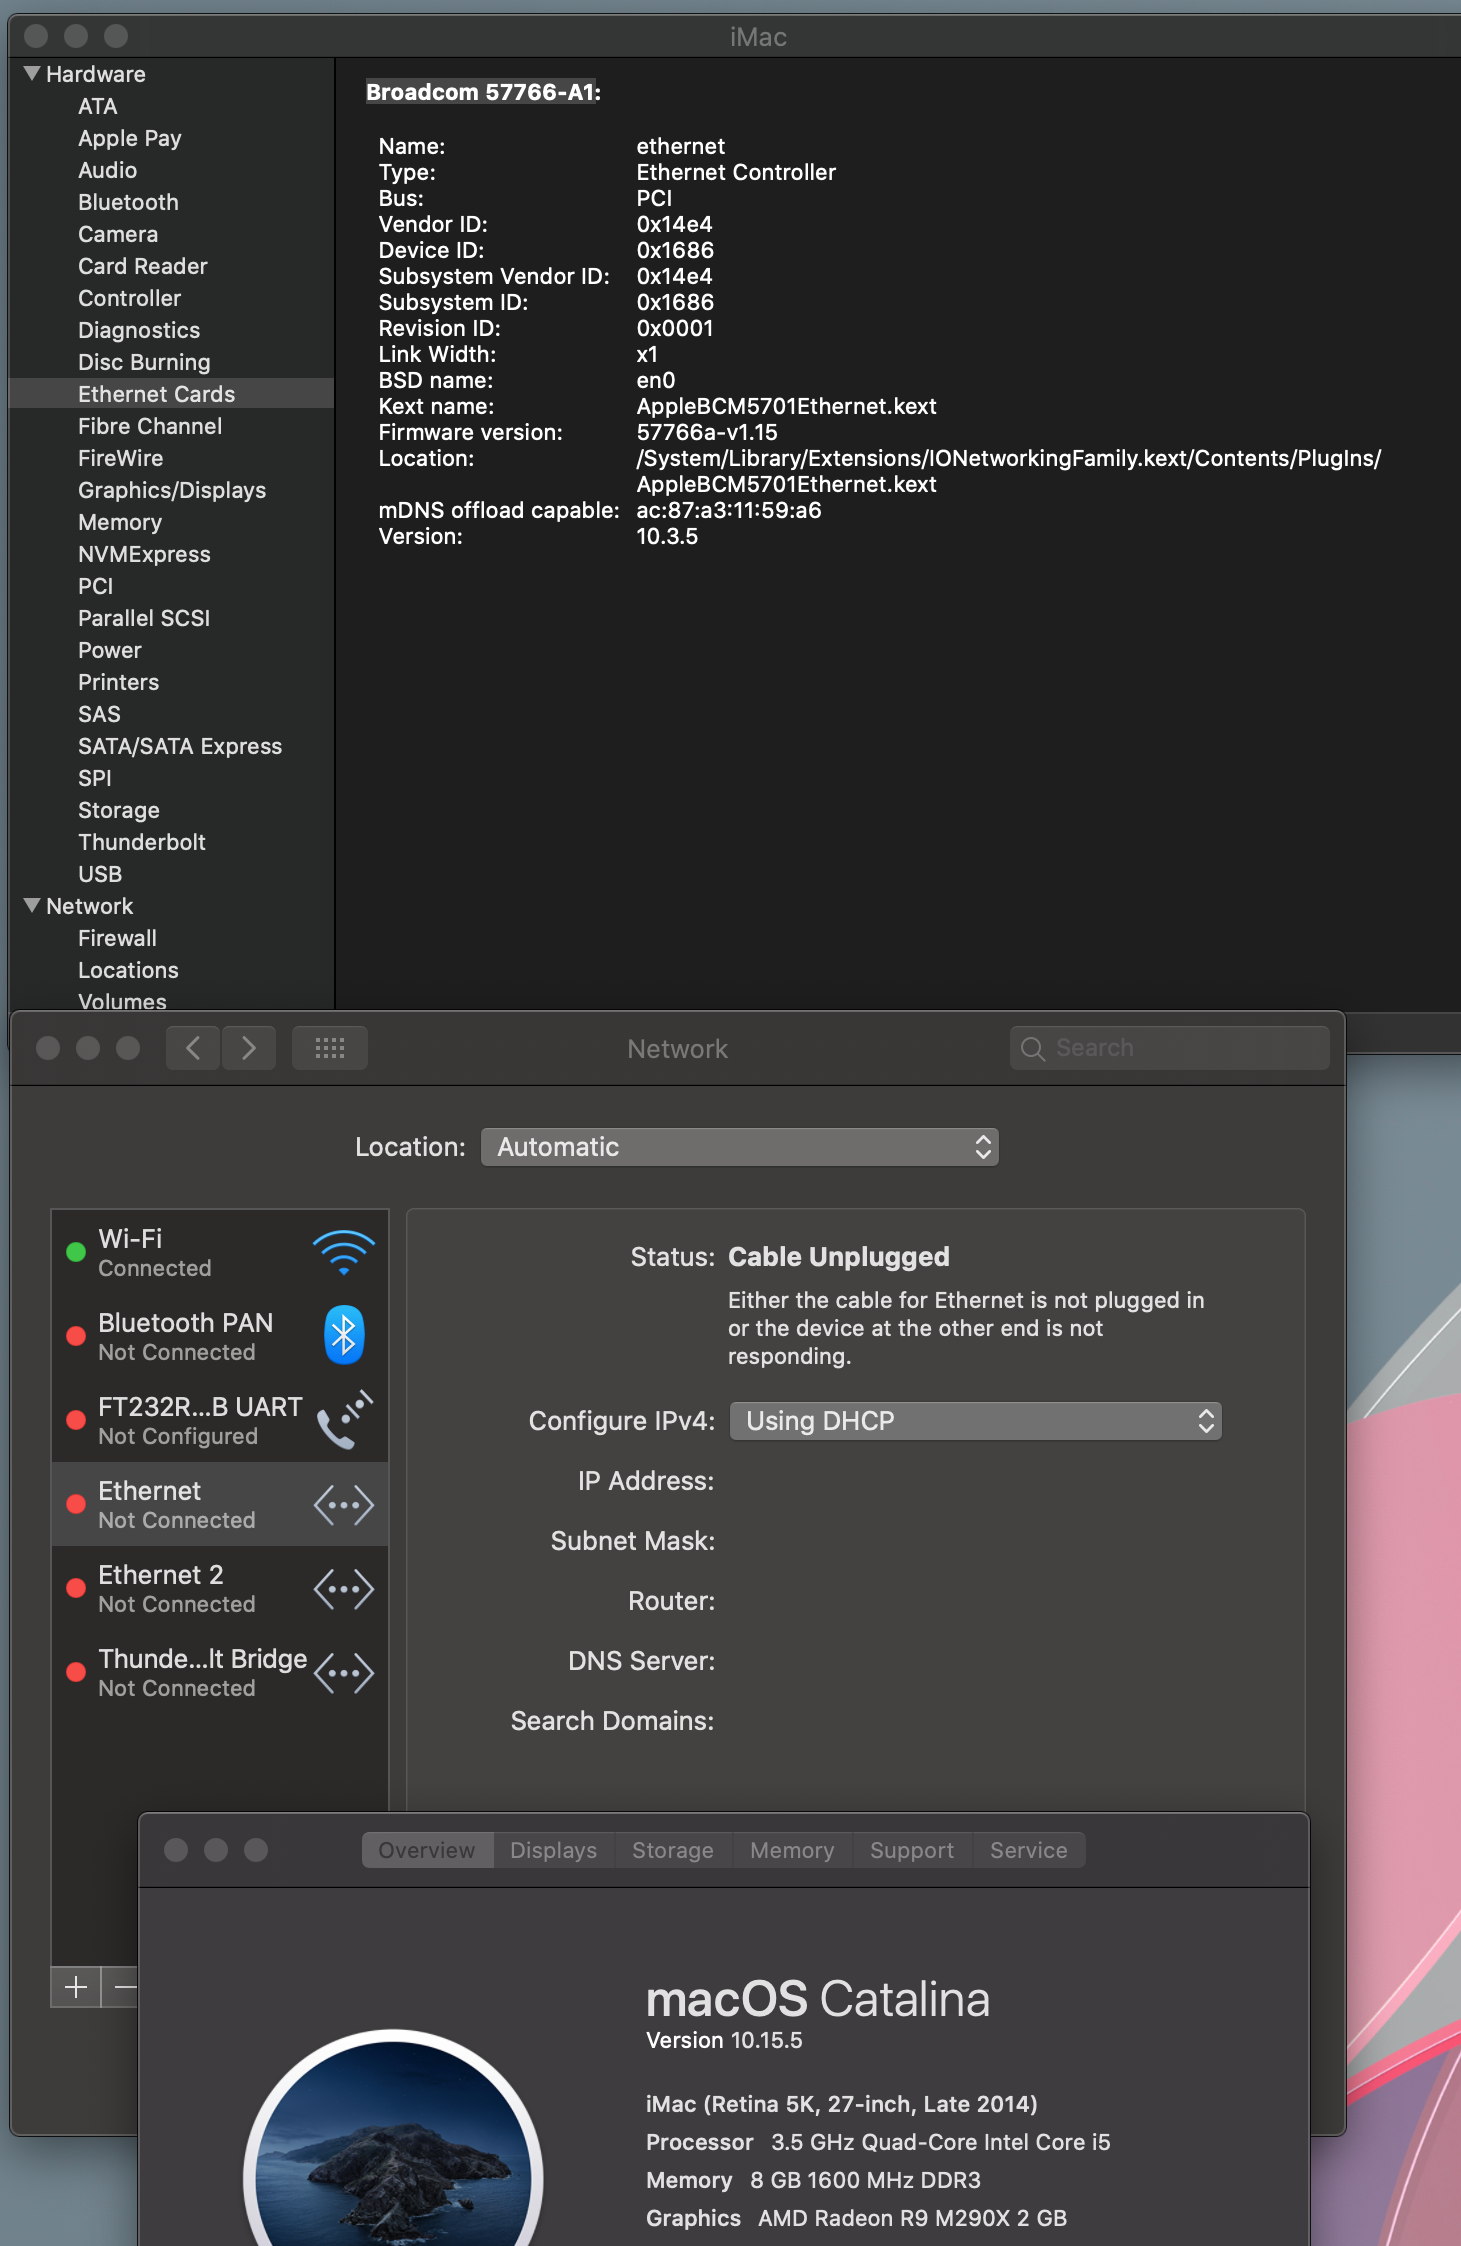Select Locations under Network
Screen dimensions: 1461x2246
pyautogui.click(x=172, y=970)
